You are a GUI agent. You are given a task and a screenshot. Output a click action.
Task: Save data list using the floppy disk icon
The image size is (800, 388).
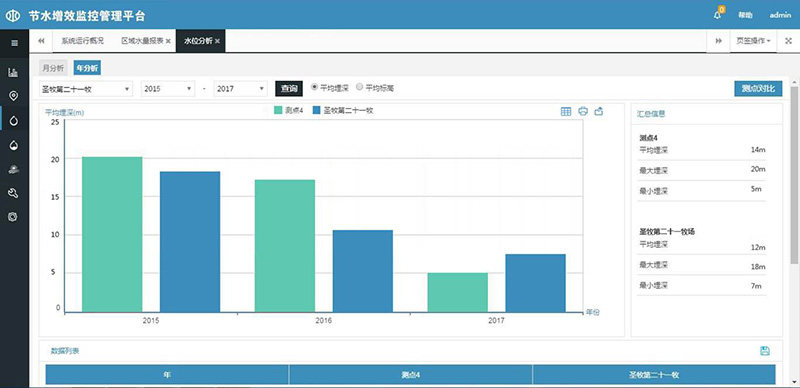[x=765, y=351]
